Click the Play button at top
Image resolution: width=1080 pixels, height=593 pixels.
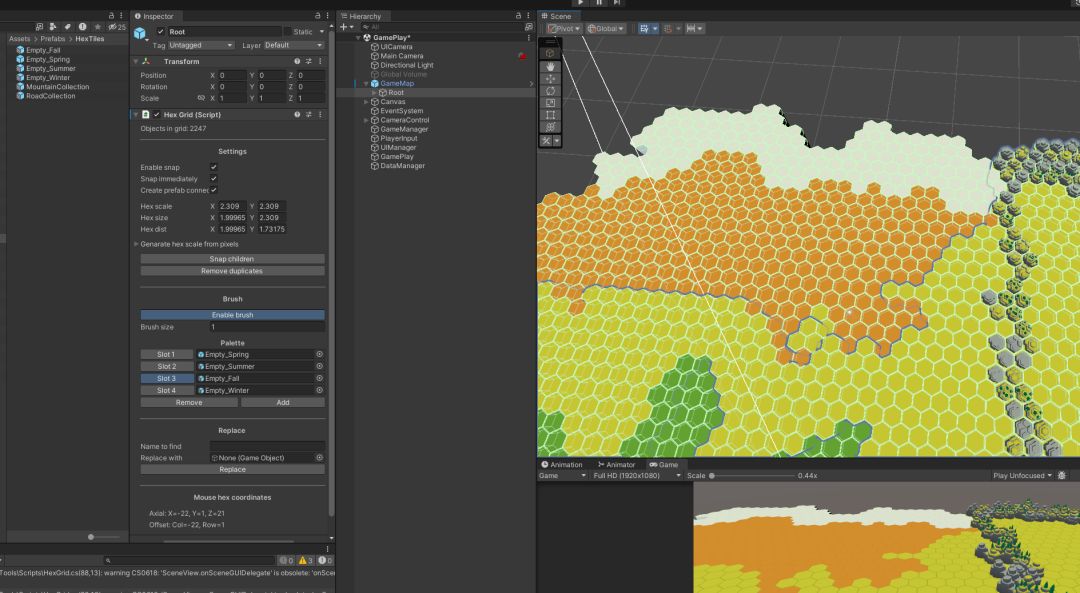click(x=580, y=3)
